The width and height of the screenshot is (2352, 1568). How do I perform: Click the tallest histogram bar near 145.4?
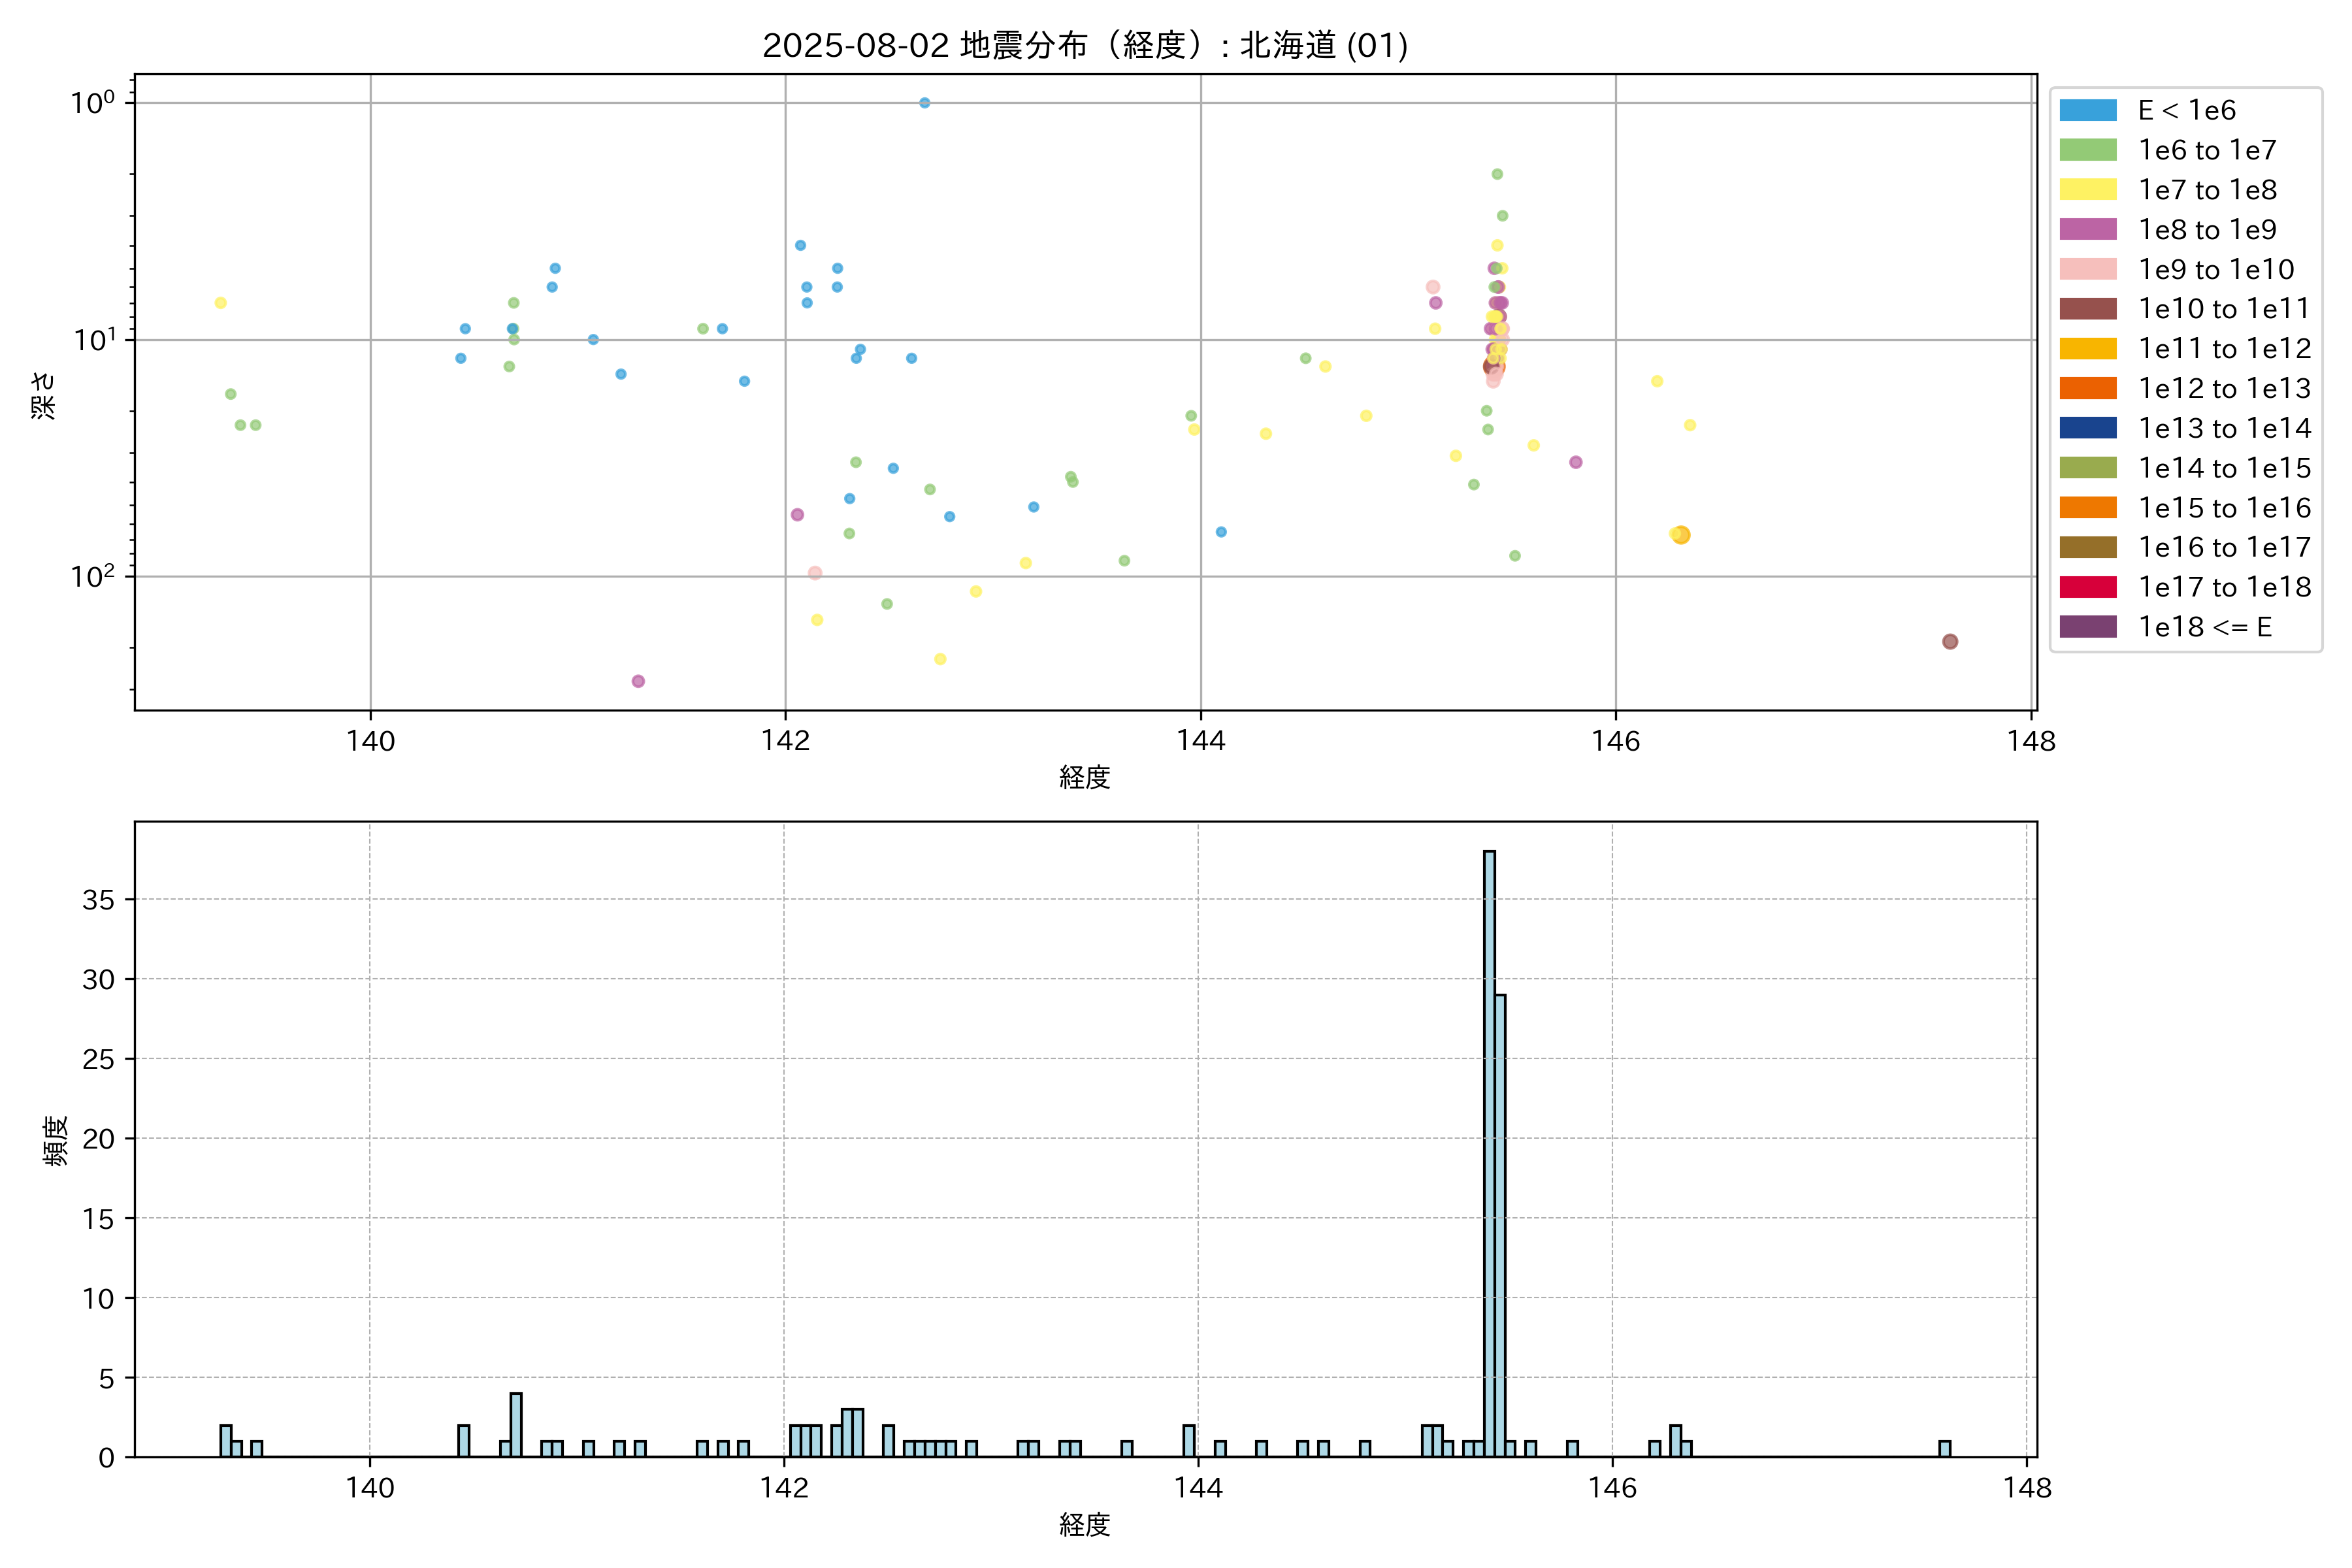click(x=1489, y=1150)
